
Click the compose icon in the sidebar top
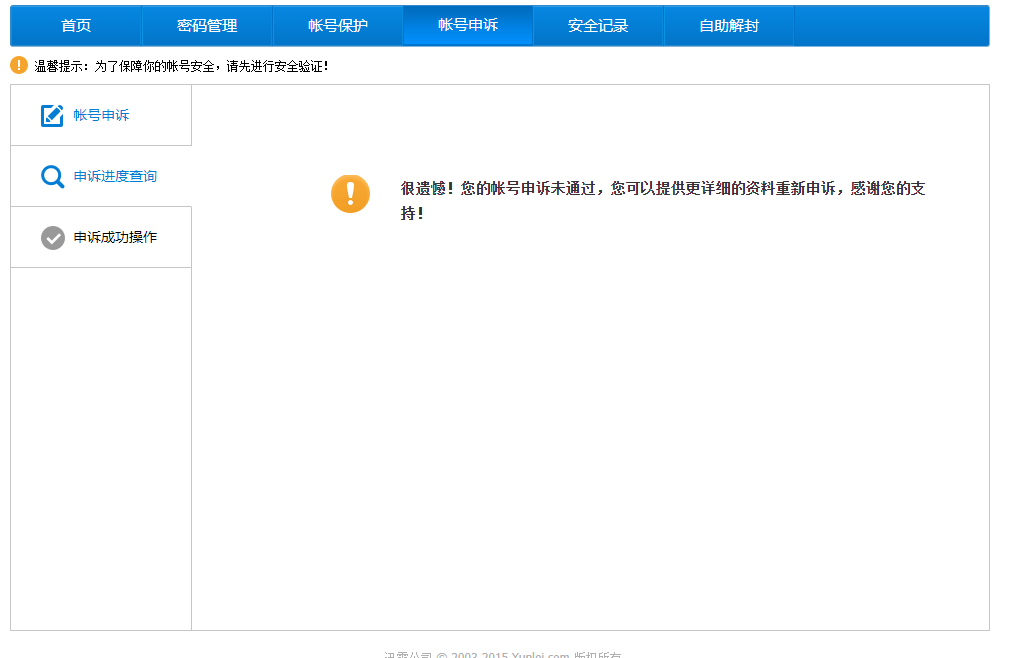[x=52, y=115]
